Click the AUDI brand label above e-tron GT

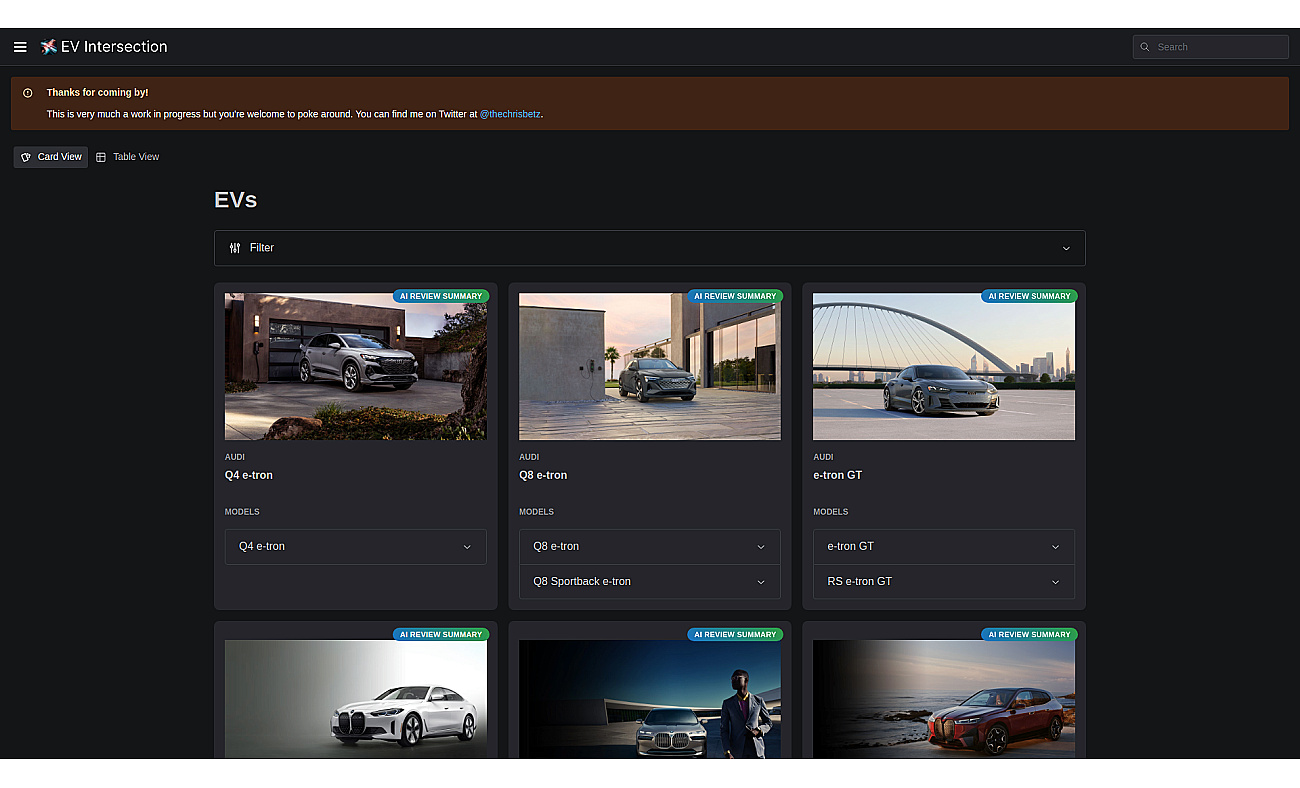tap(823, 457)
